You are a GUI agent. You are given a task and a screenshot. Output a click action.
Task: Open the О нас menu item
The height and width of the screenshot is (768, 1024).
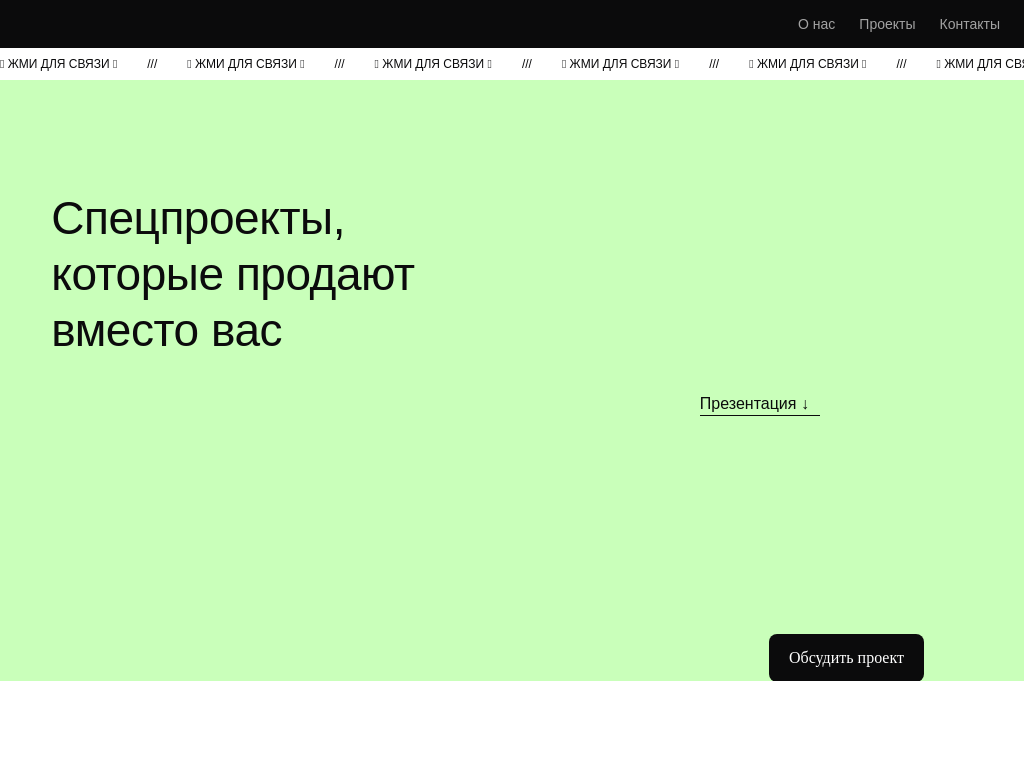(816, 24)
